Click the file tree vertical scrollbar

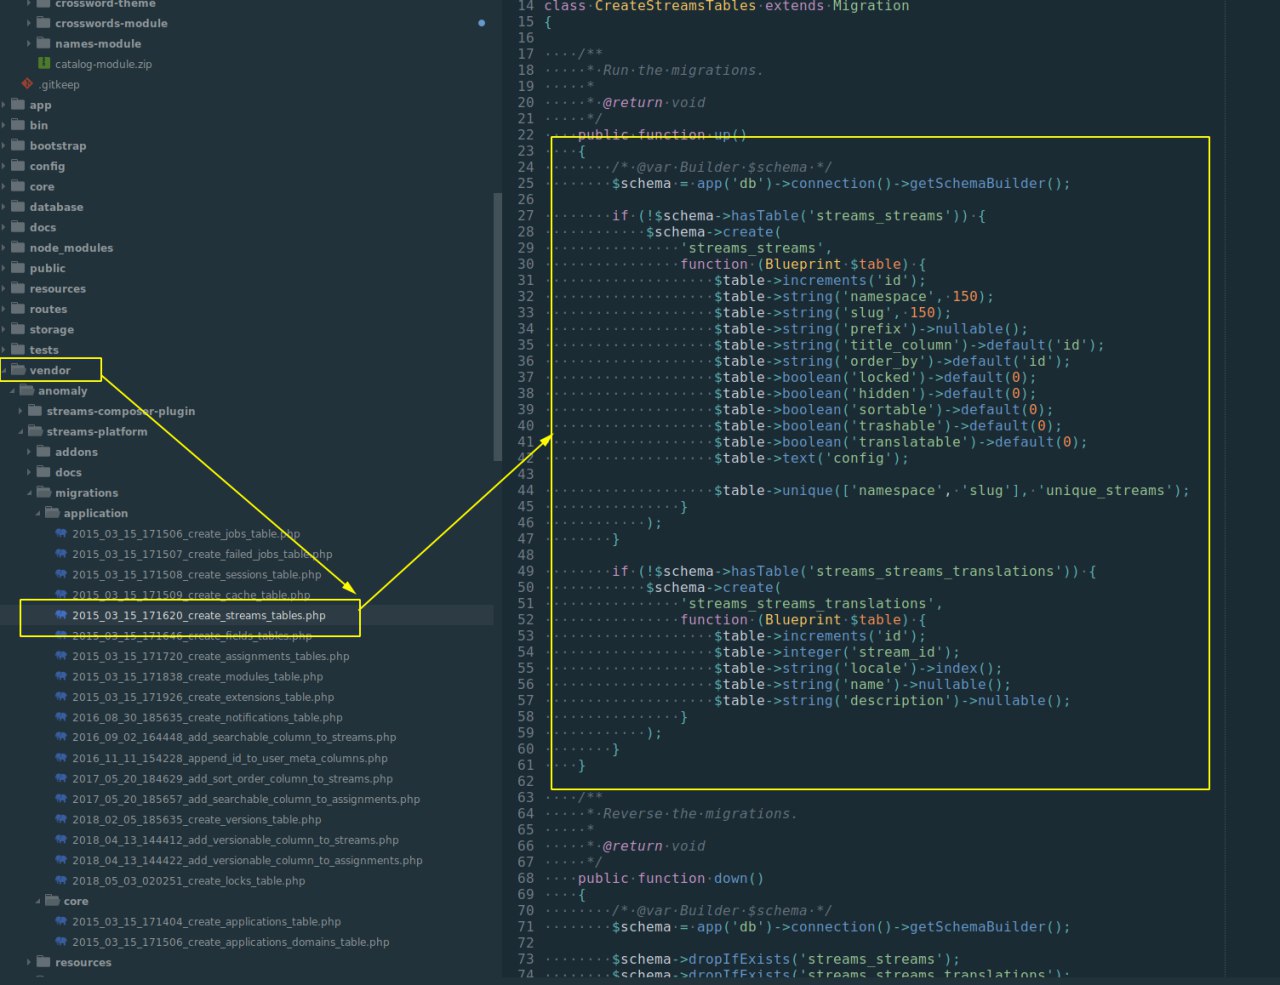coord(498,327)
